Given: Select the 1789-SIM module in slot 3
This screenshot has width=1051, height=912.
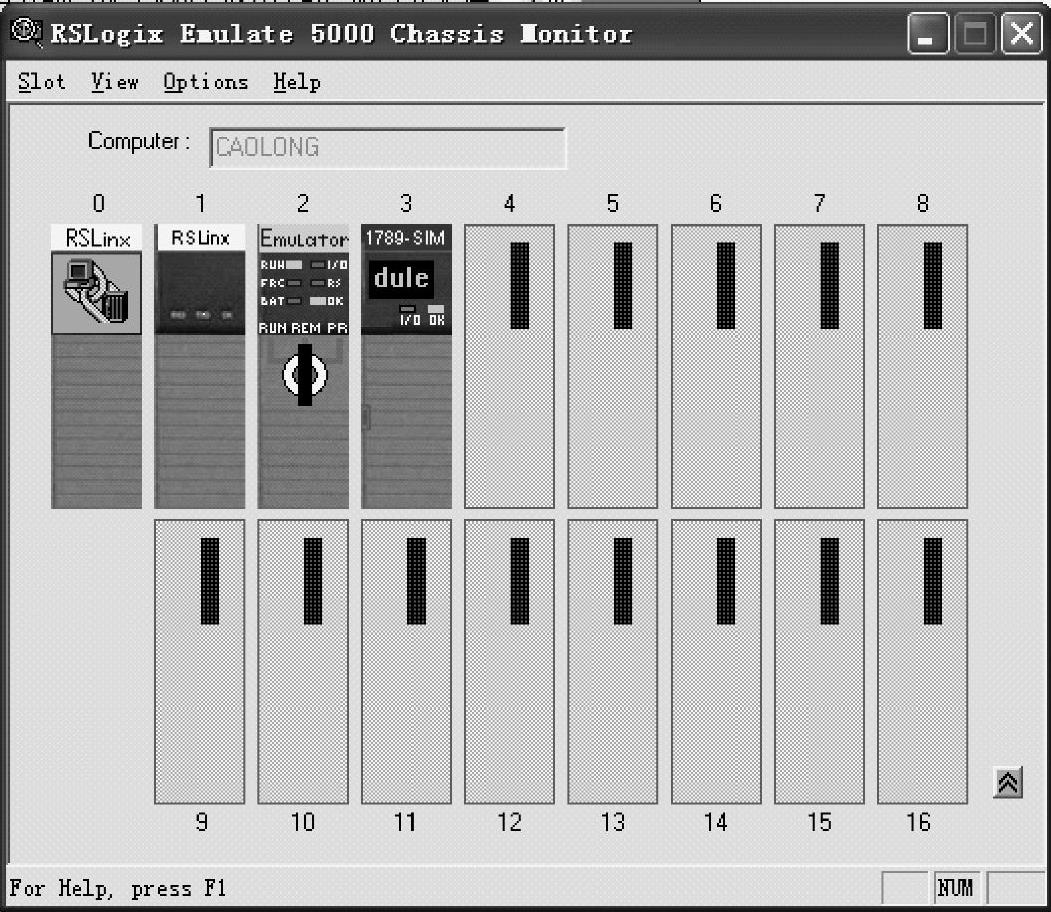Looking at the screenshot, I should click(406, 366).
